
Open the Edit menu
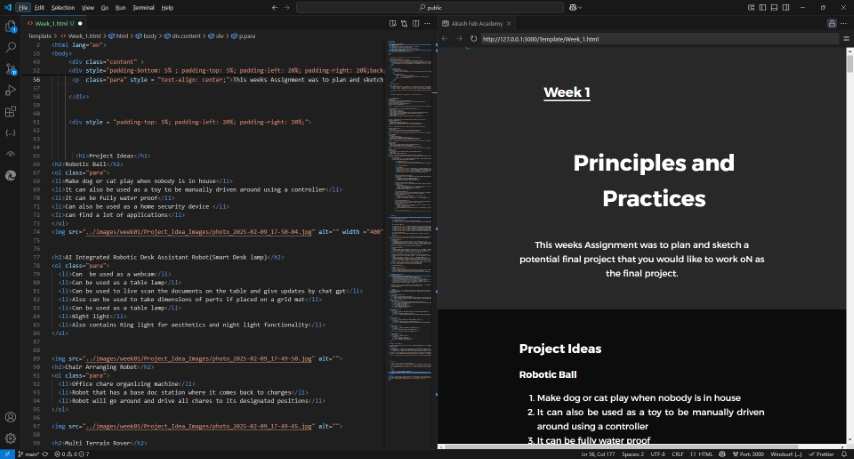(39, 8)
